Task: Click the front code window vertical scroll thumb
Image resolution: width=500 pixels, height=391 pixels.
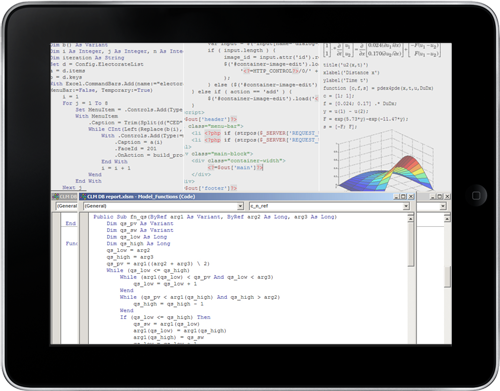Action: click(x=411, y=244)
